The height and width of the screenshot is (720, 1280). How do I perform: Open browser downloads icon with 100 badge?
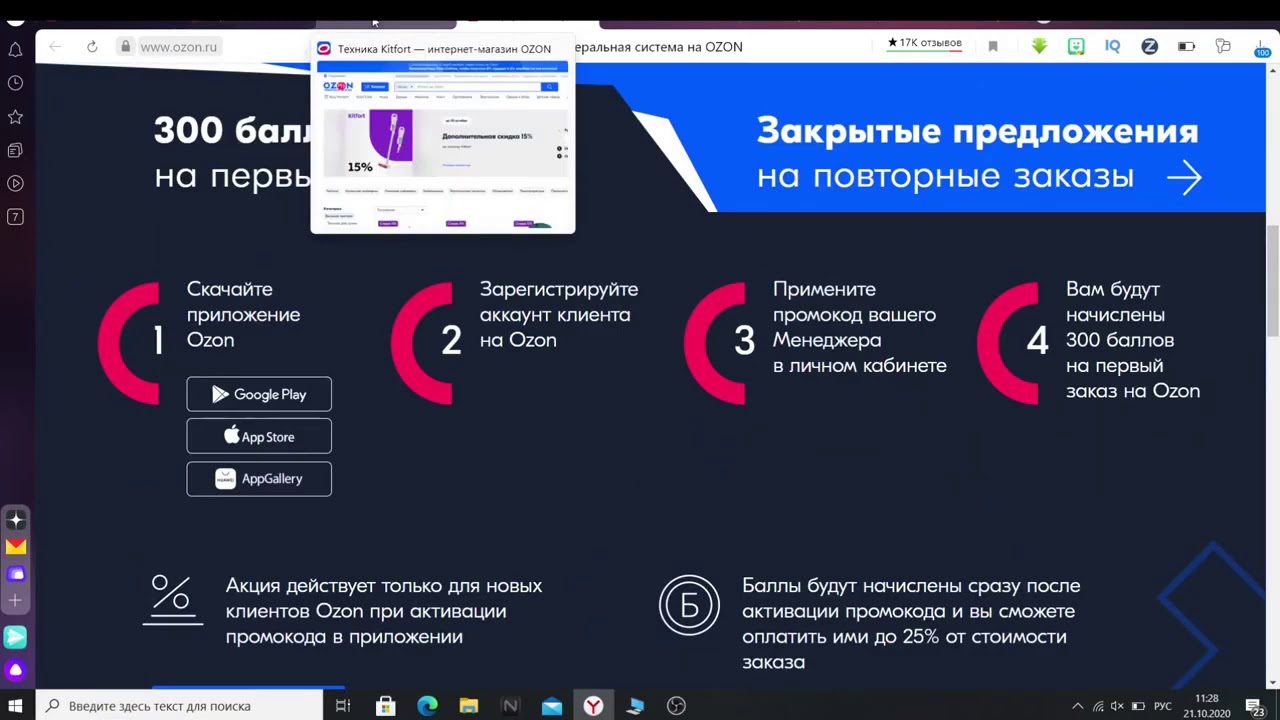(1261, 48)
